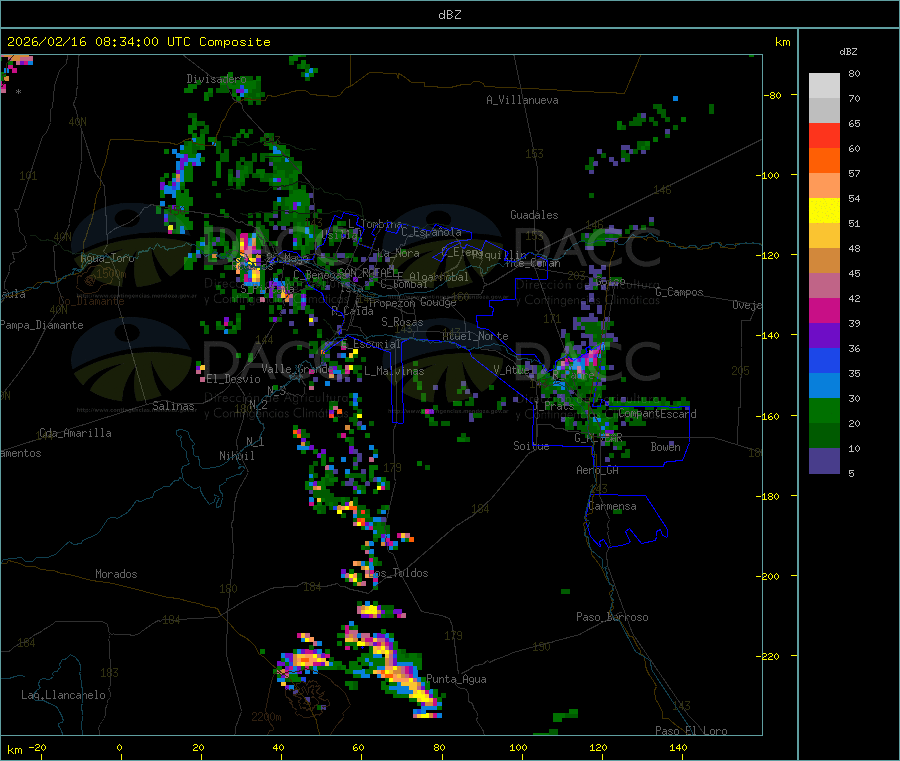Click the dBZ title at the top
The width and height of the screenshot is (900, 761).
449,15
